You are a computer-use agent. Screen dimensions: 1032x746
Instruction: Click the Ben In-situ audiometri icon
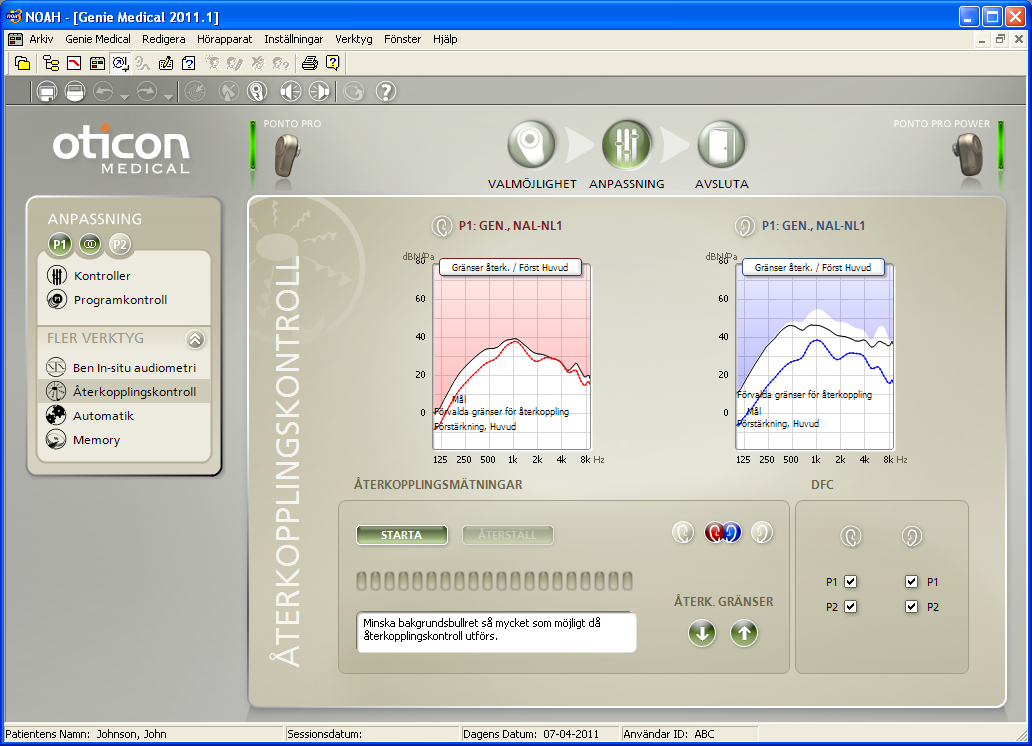click(x=56, y=367)
